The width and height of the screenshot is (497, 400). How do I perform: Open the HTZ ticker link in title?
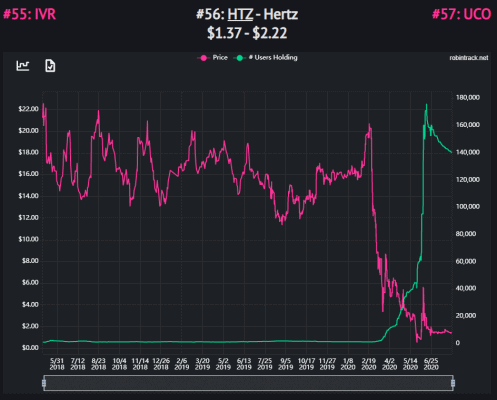pyautogui.click(x=240, y=14)
